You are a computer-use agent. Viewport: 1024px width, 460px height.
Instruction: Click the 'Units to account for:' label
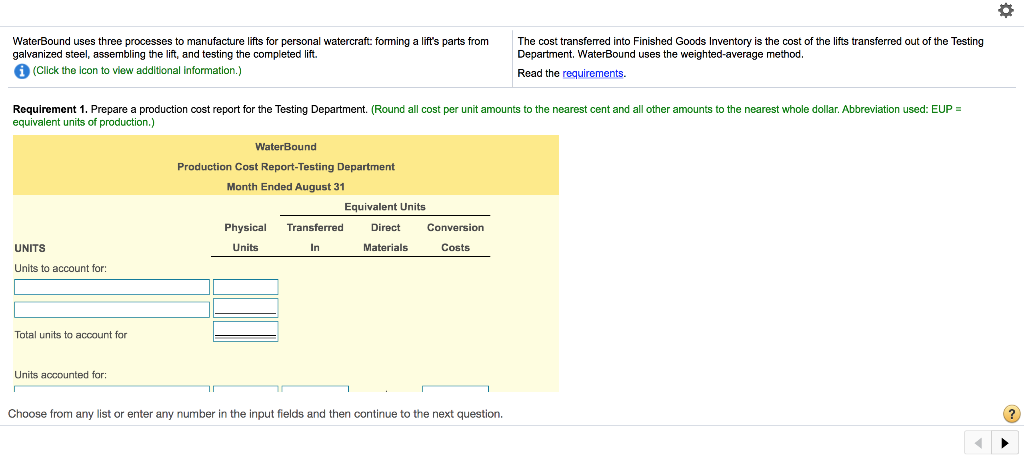[61, 268]
